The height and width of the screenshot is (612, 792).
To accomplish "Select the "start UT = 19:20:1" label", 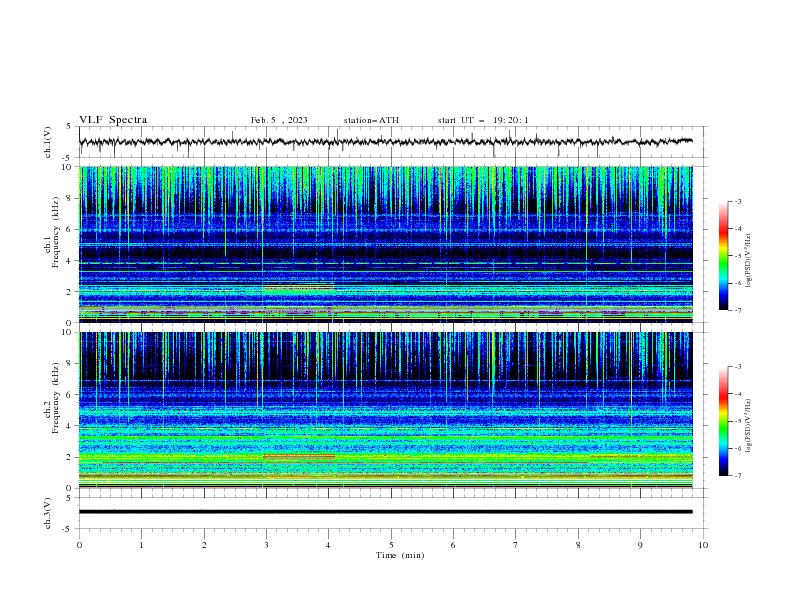I will pos(483,120).
